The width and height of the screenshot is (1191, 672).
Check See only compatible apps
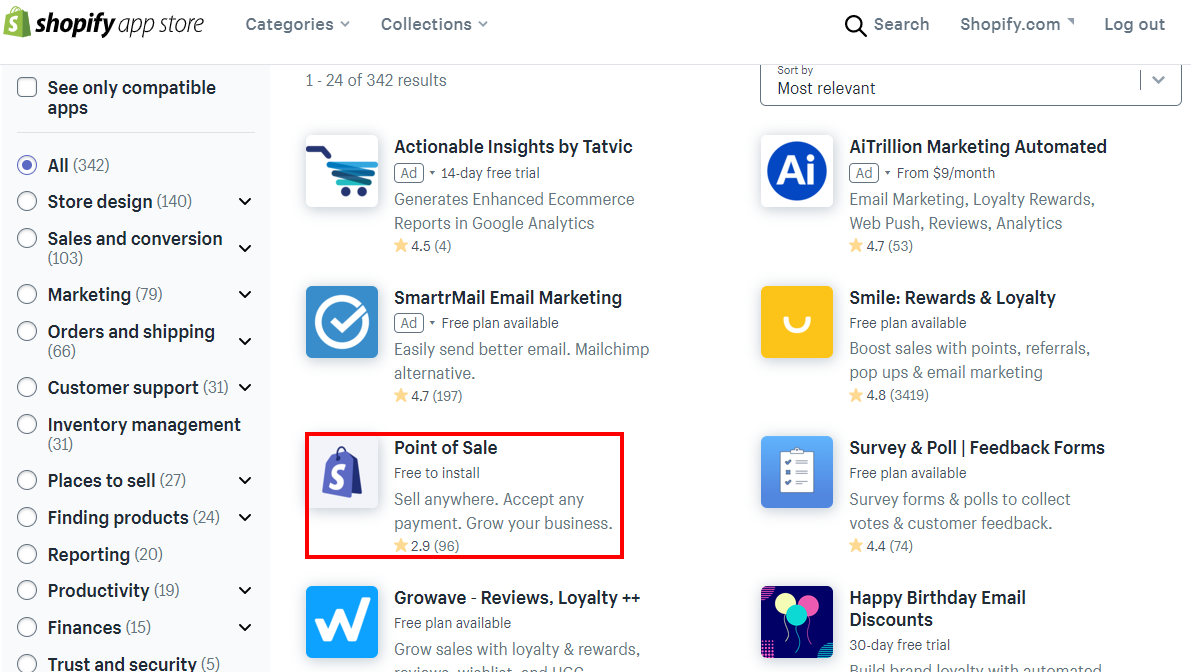[x=27, y=87]
